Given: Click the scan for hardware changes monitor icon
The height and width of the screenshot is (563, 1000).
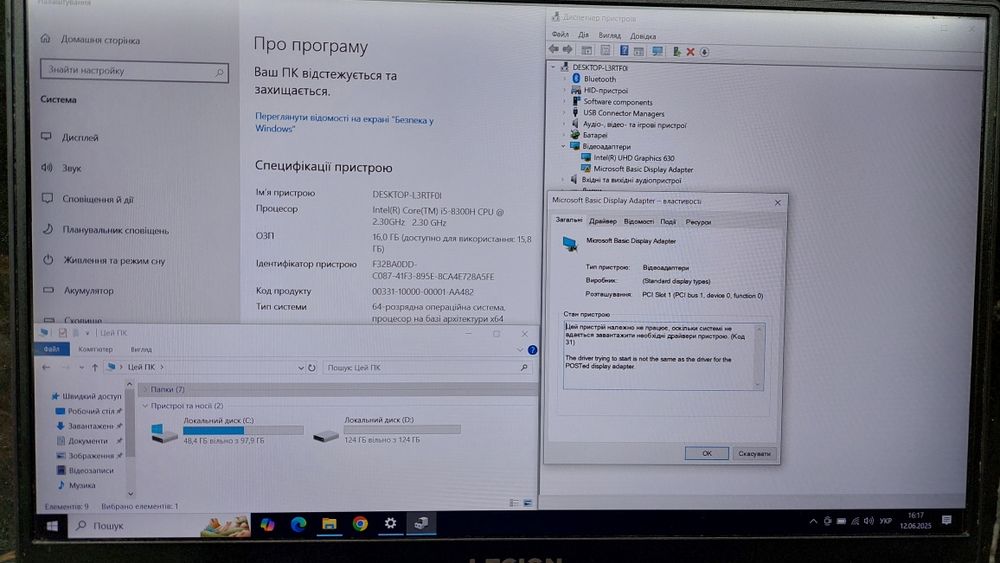Looking at the screenshot, I should tap(658, 52).
